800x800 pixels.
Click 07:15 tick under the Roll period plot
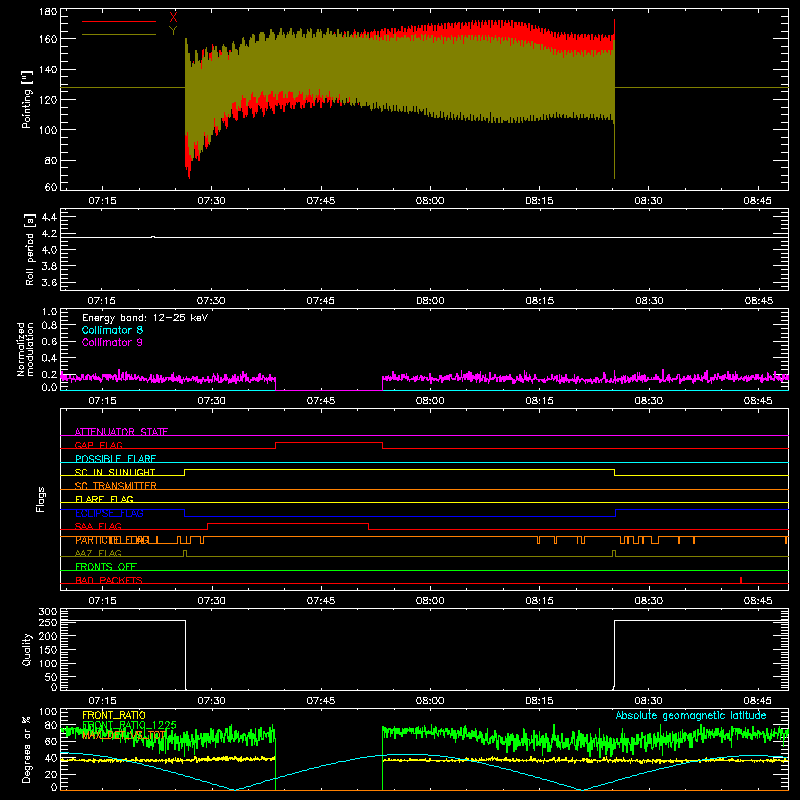pyautogui.click(x=102, y=301)
